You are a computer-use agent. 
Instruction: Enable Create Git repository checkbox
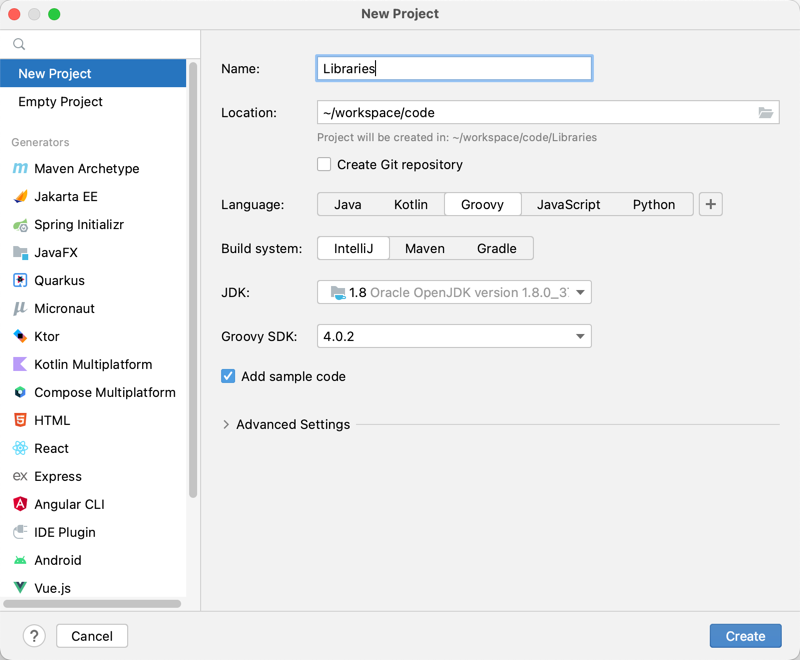click(x=324, y=164)
